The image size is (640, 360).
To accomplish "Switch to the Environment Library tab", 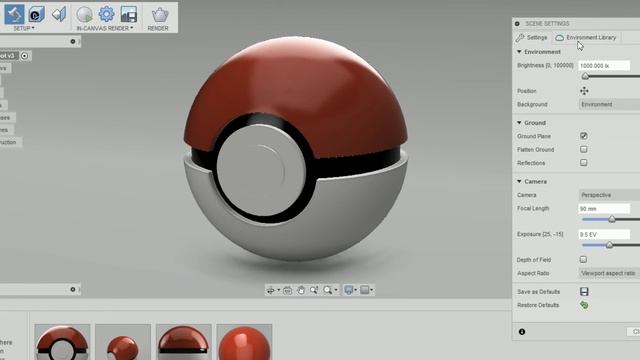I will [x=586, y=38].
